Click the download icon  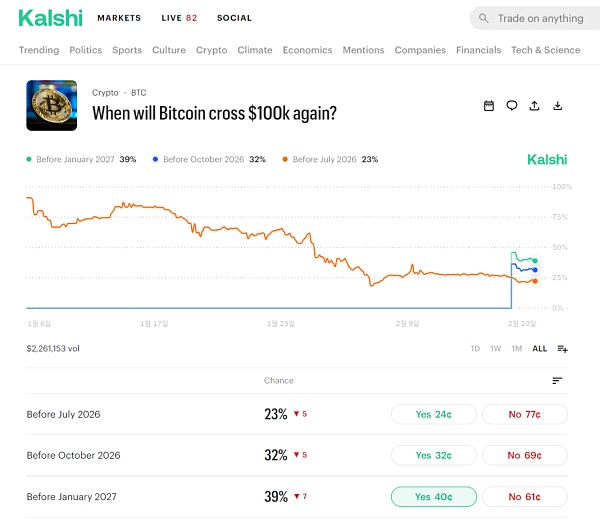pos(558,106)
